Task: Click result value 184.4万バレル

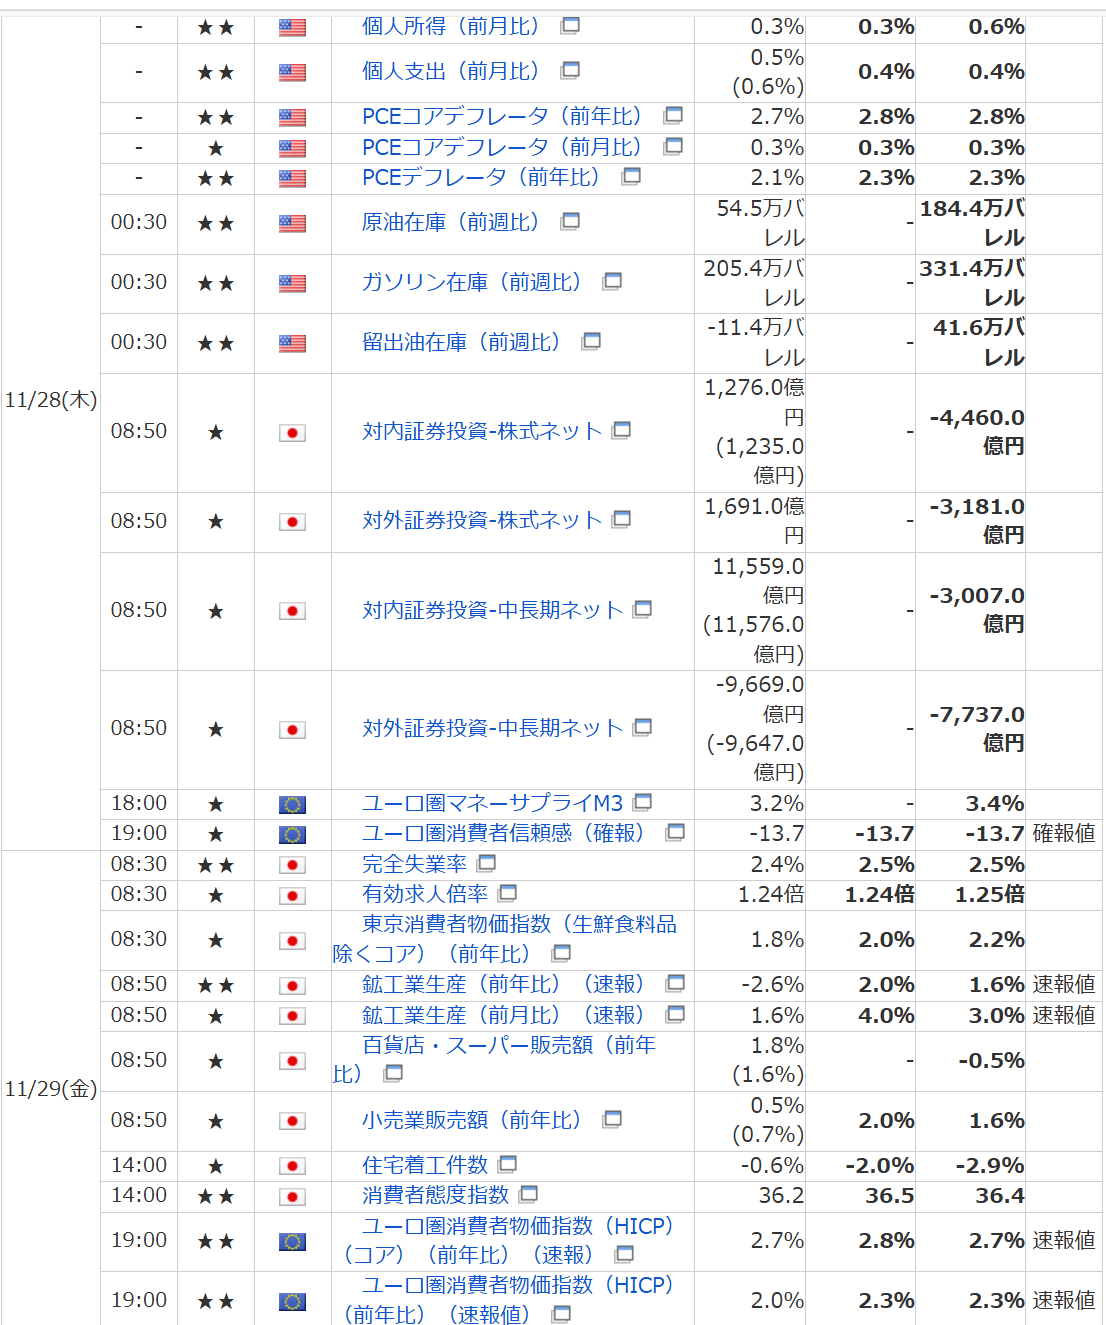Action: click(x=972, y=223)
